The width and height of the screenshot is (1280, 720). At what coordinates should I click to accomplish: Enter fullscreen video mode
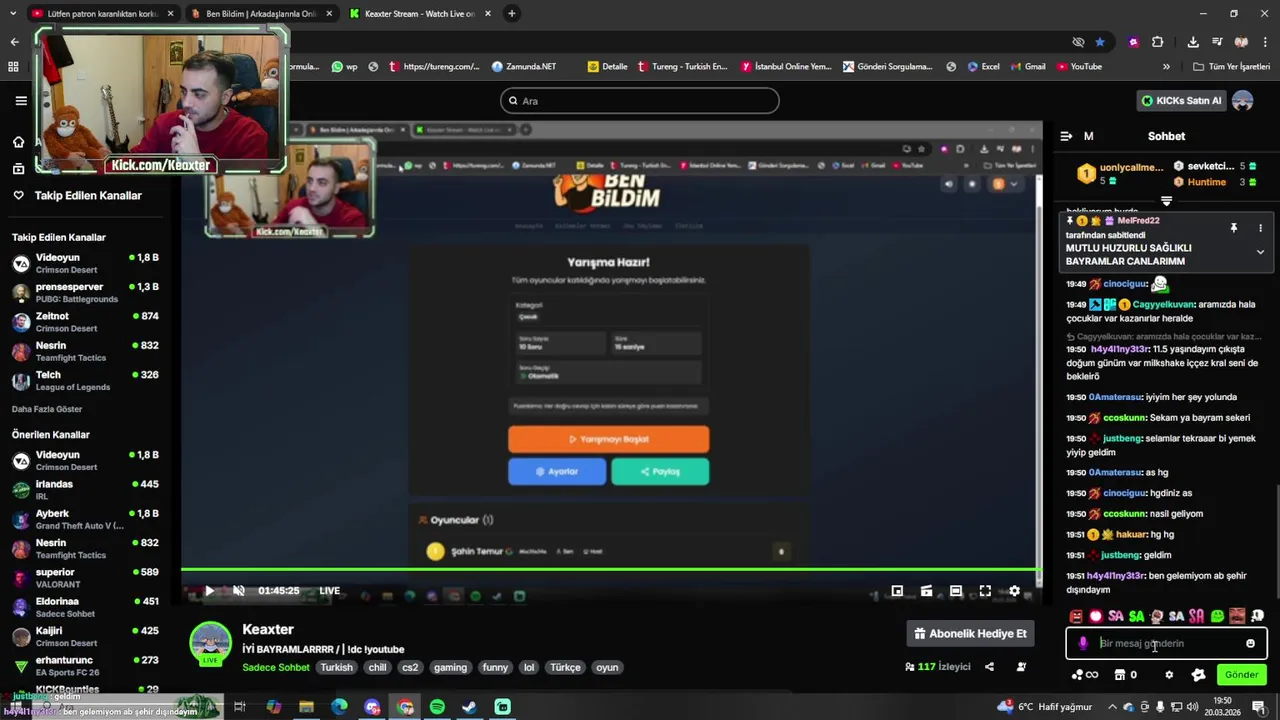(985, 591)
